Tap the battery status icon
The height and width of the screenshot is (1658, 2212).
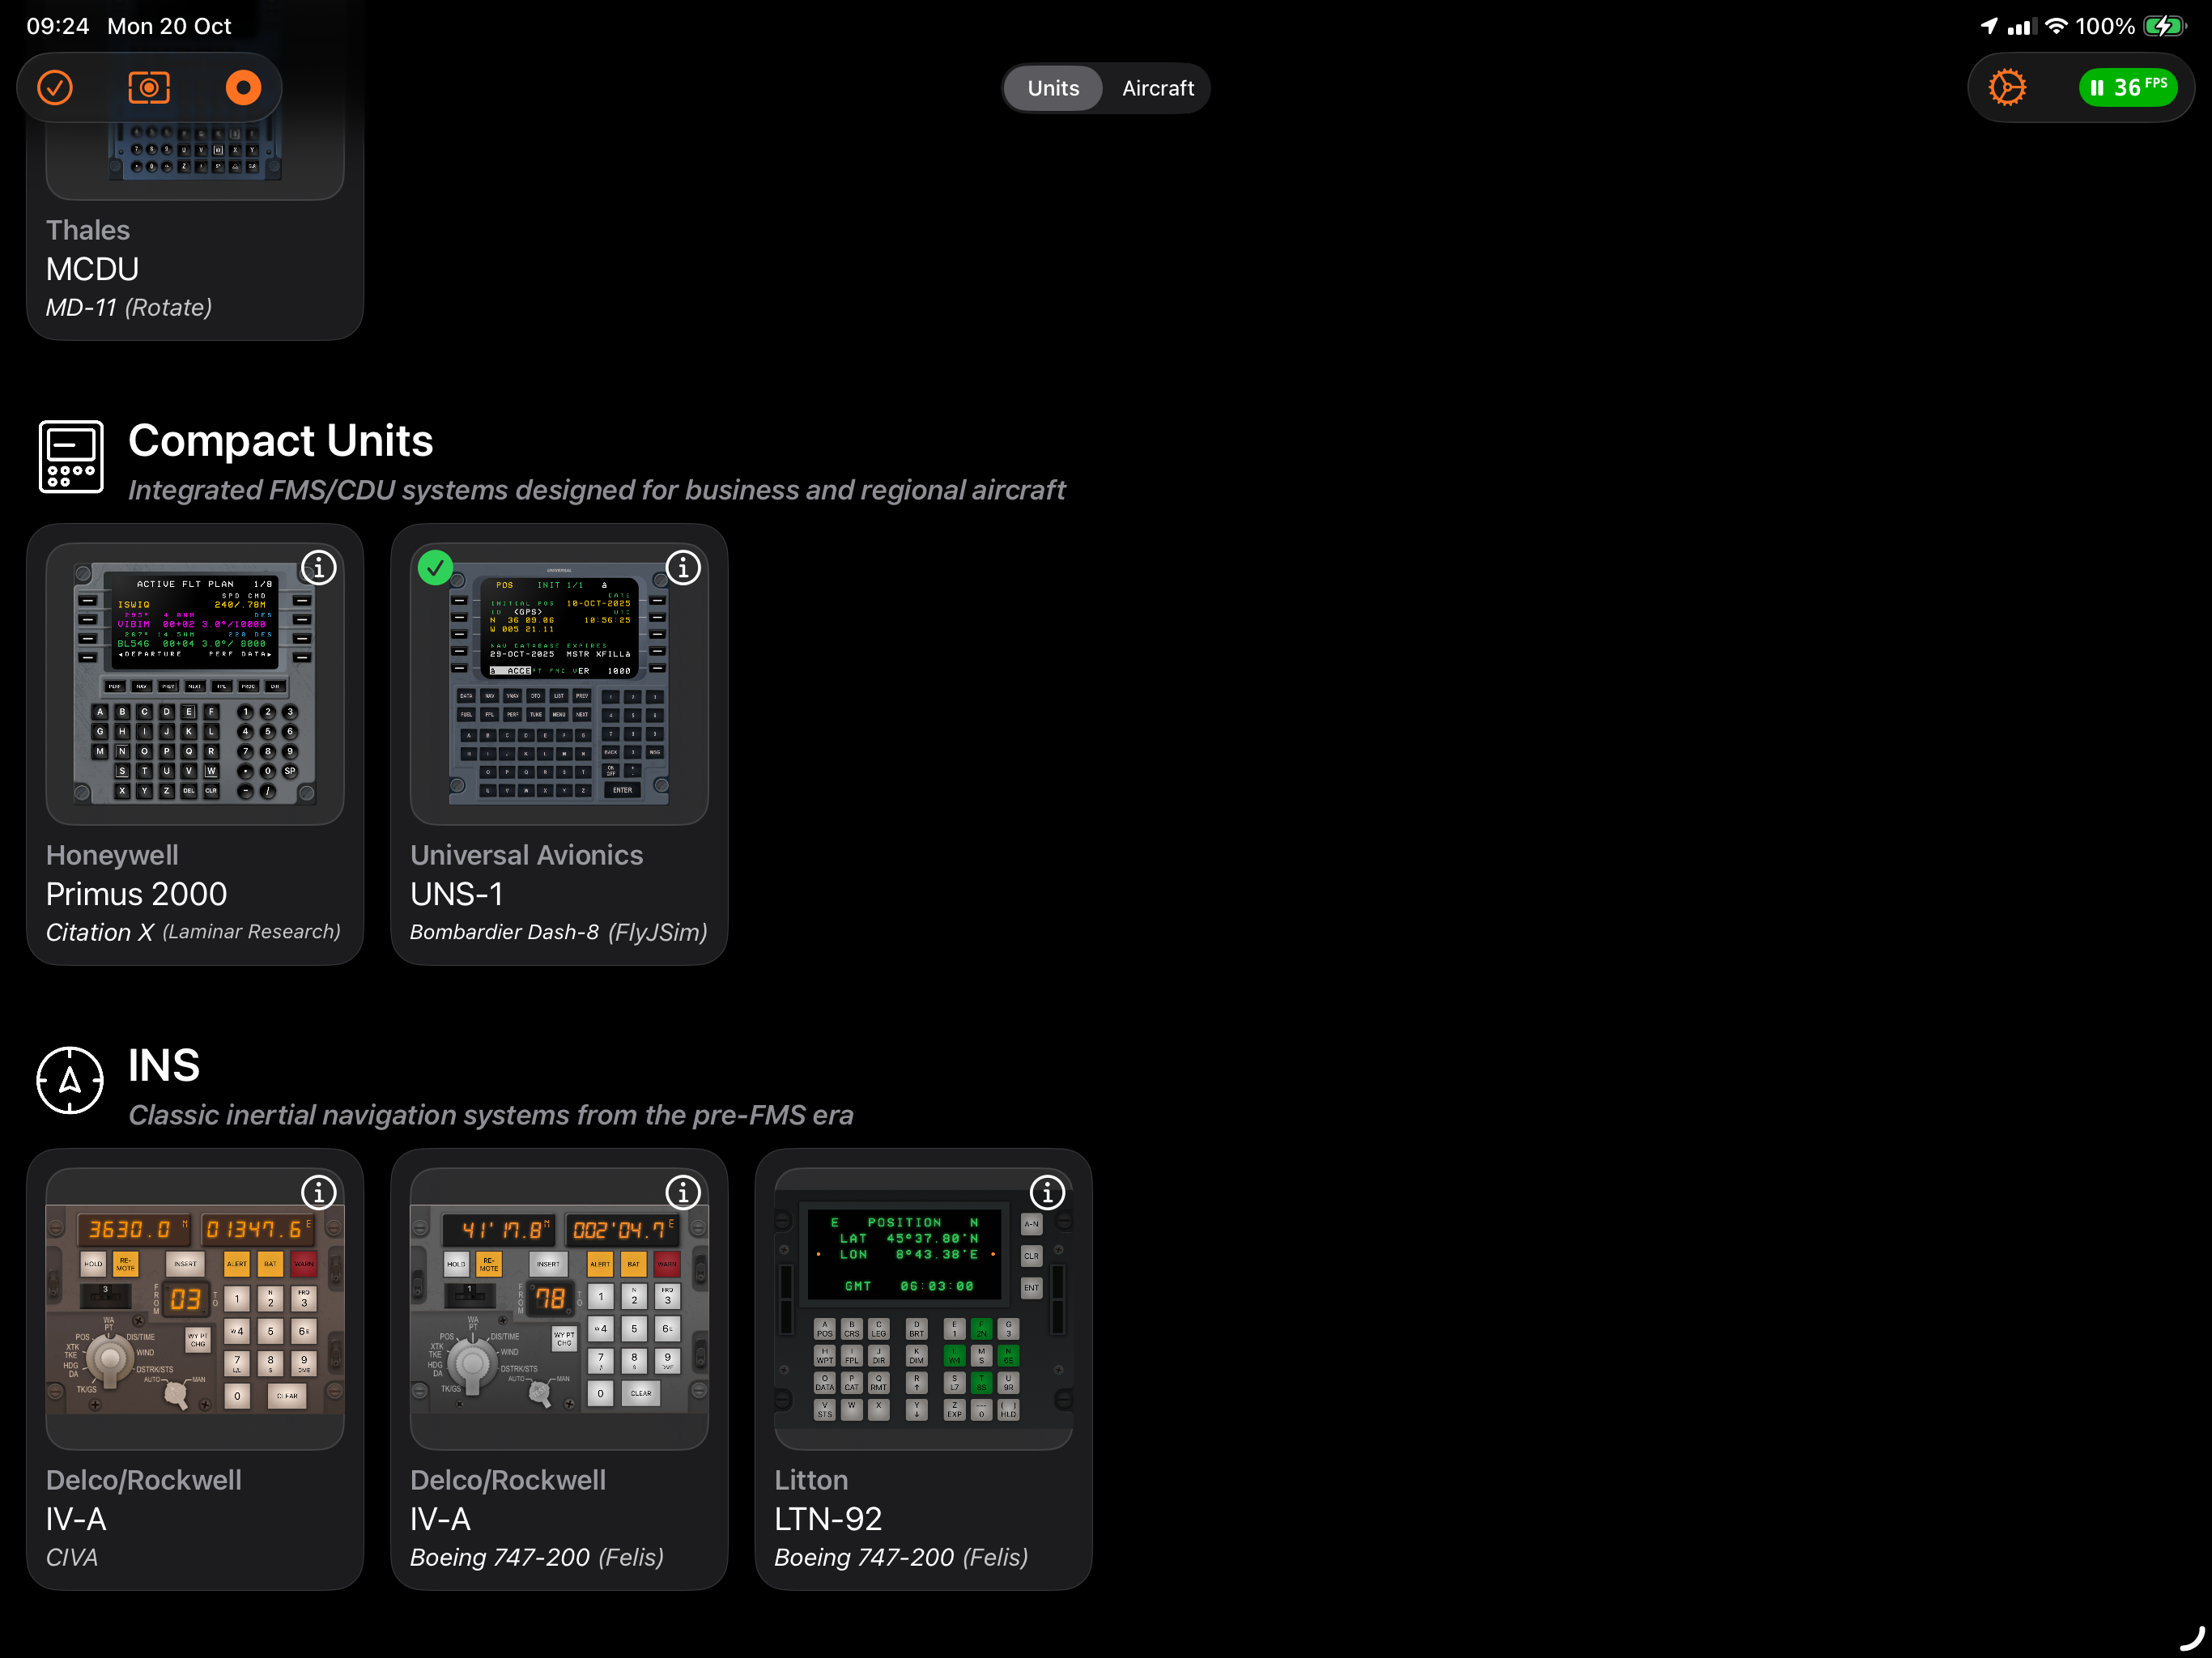click(x=2165, y=26)
